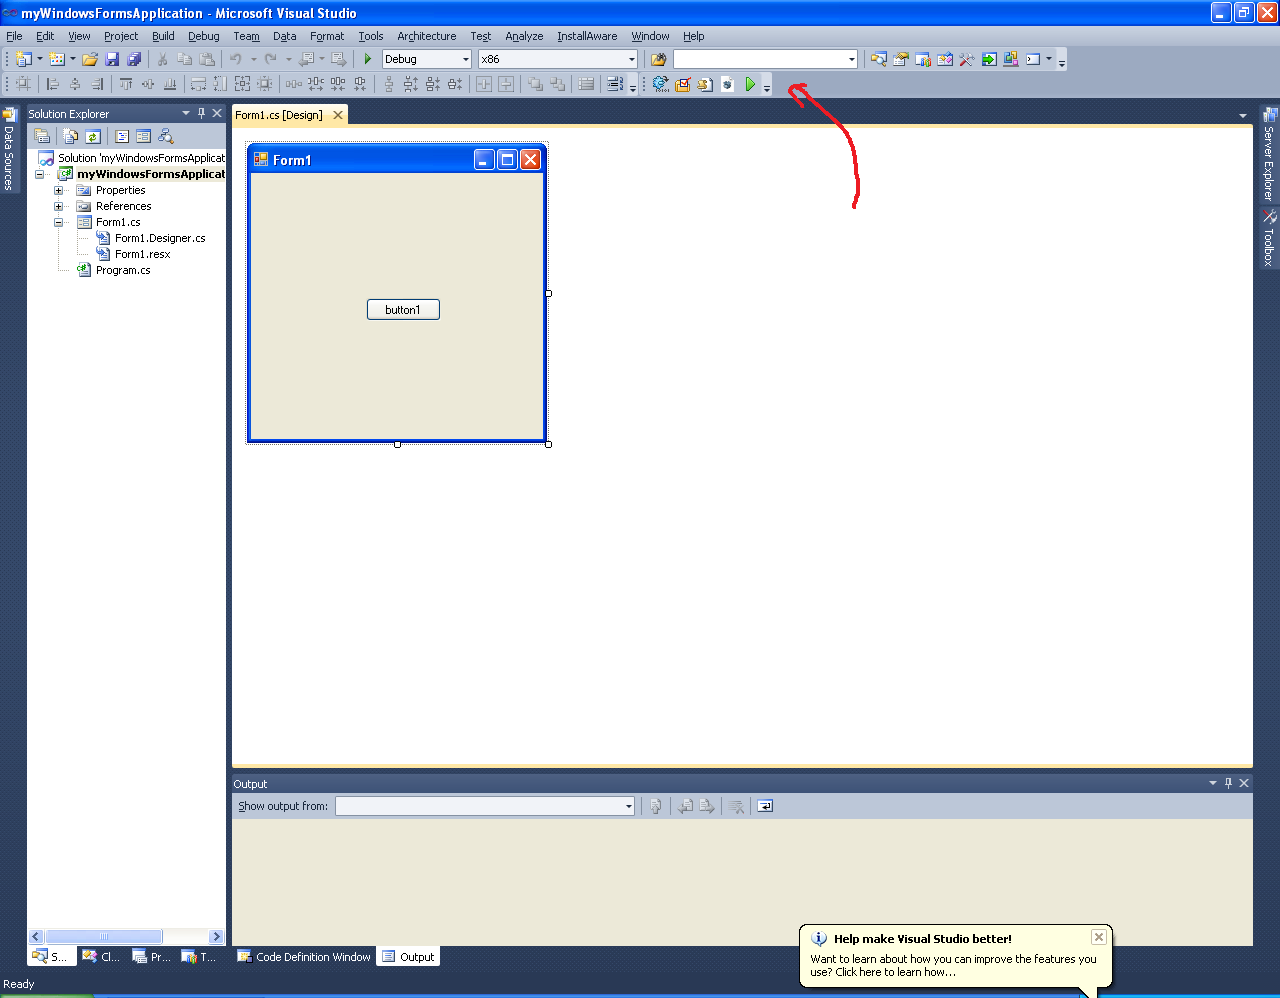
Task: Open the InstallAware menu
Action: pos(587,36)
